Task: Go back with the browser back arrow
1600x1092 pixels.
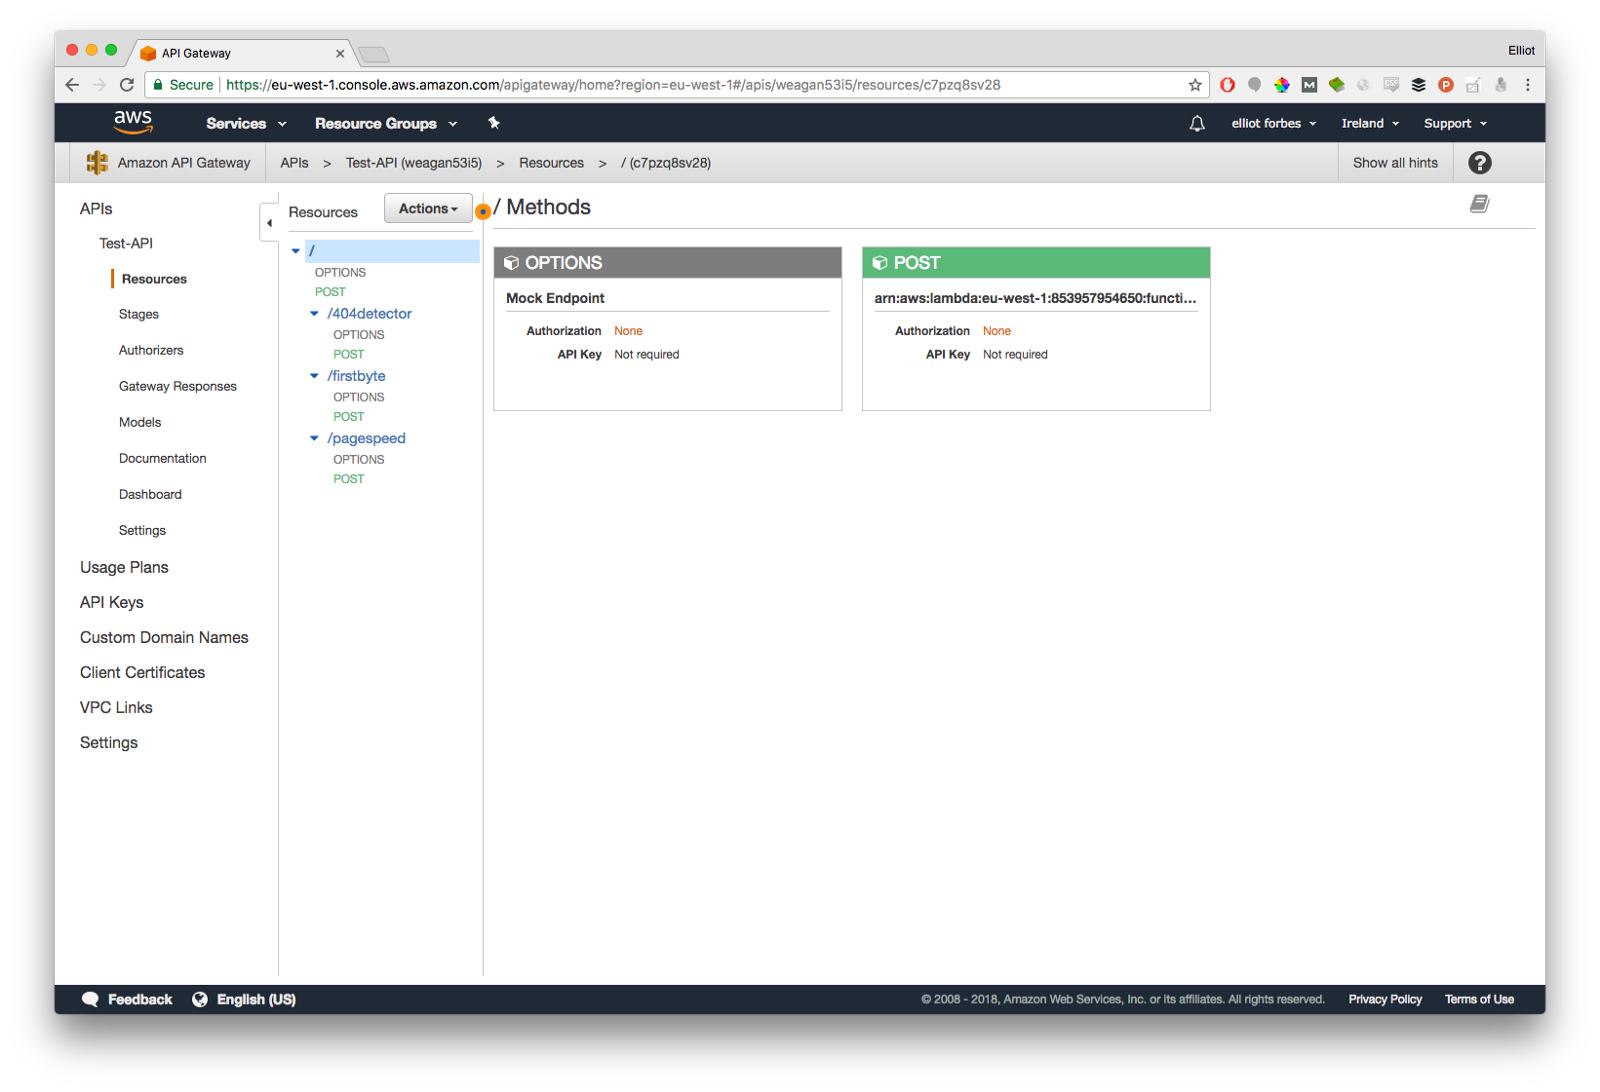Action: point(72,85)
